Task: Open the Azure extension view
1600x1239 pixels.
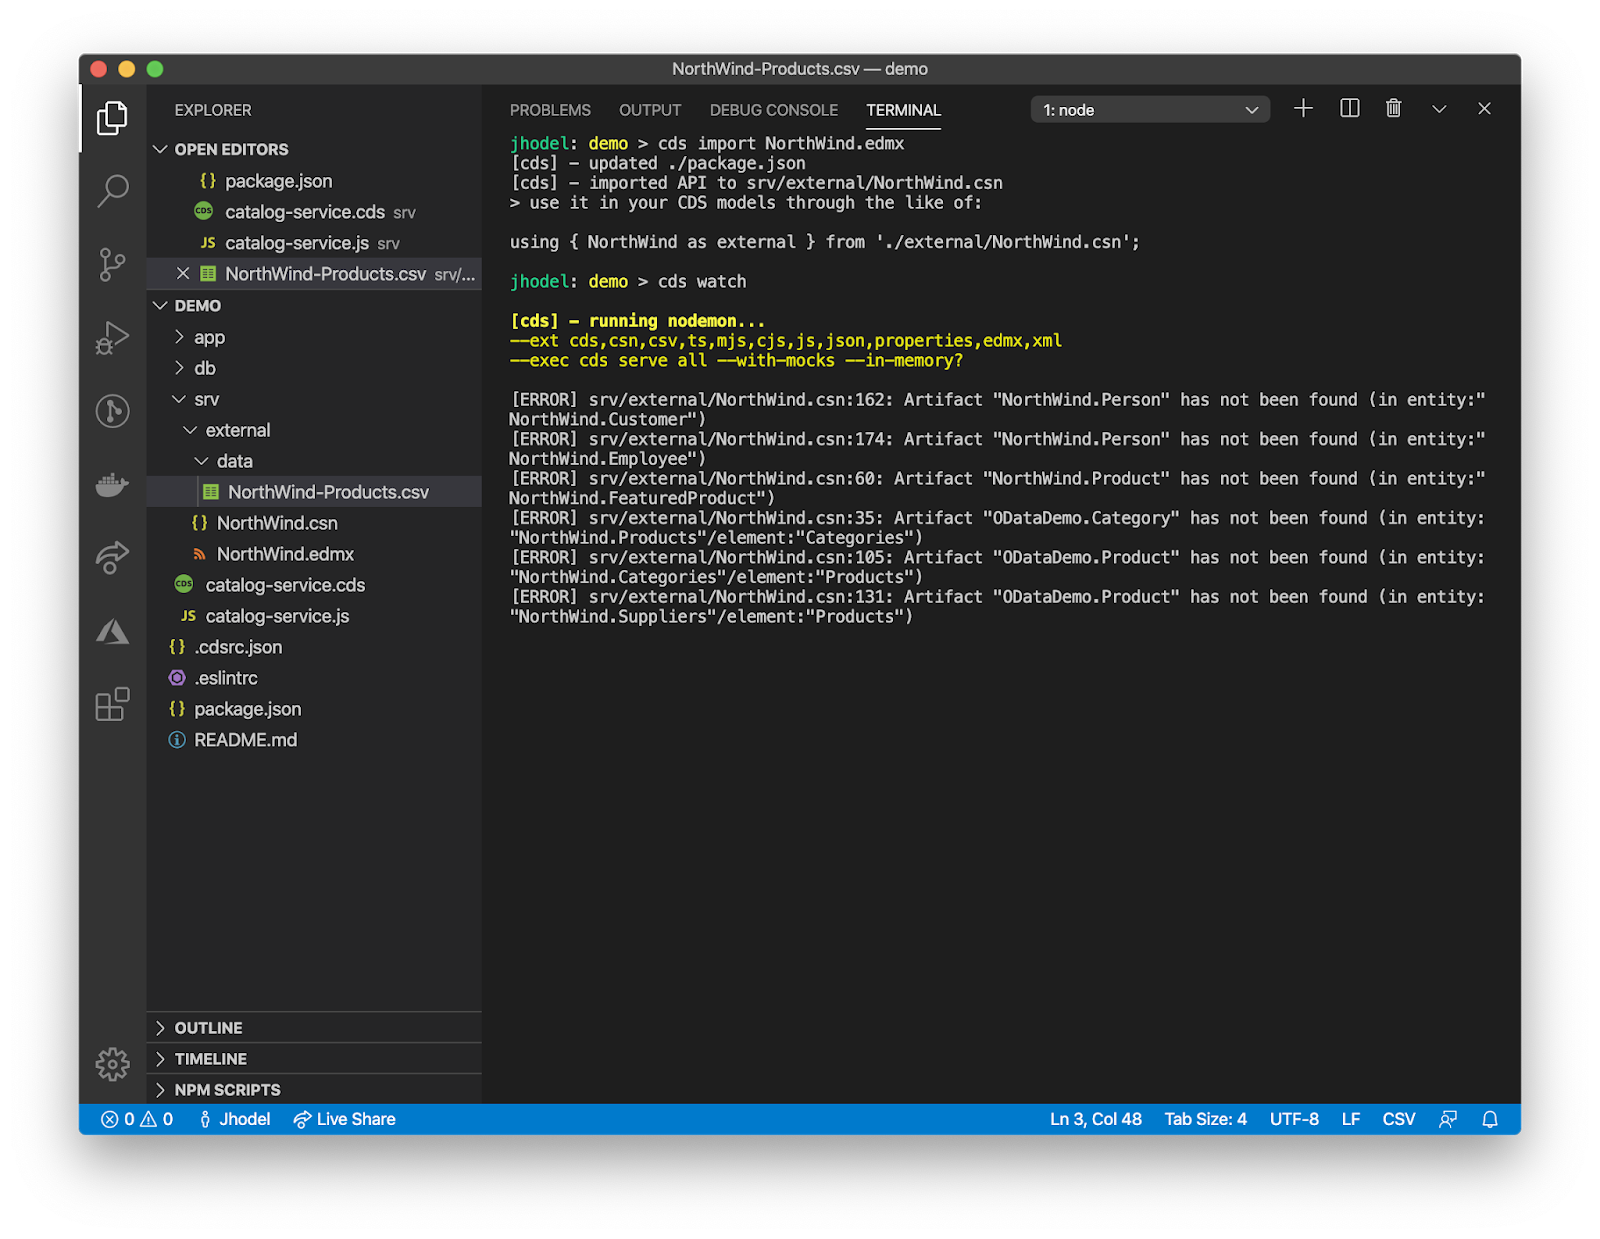Action: tap(112, 632)
